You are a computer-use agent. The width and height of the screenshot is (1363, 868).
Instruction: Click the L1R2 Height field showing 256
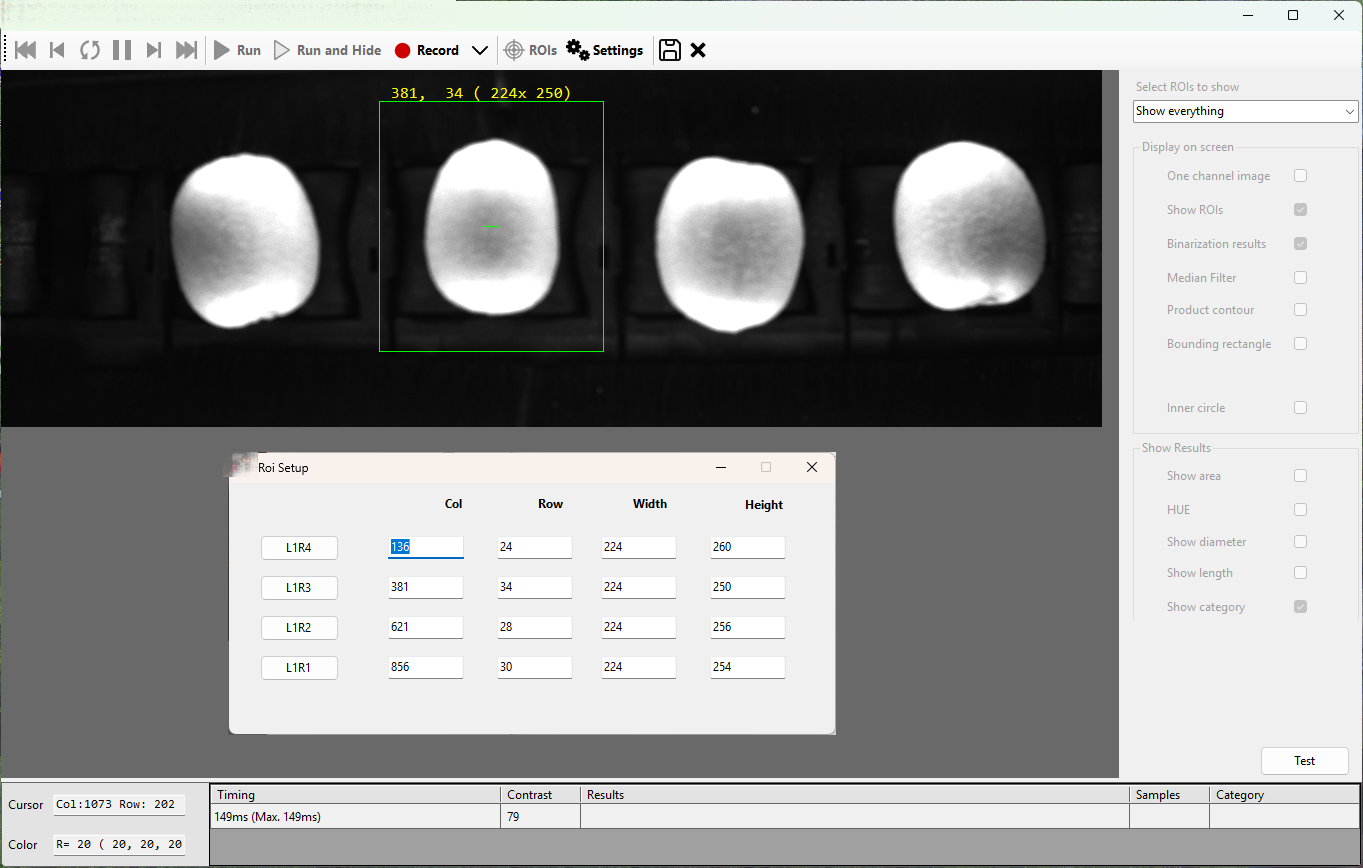click(748, 628)
